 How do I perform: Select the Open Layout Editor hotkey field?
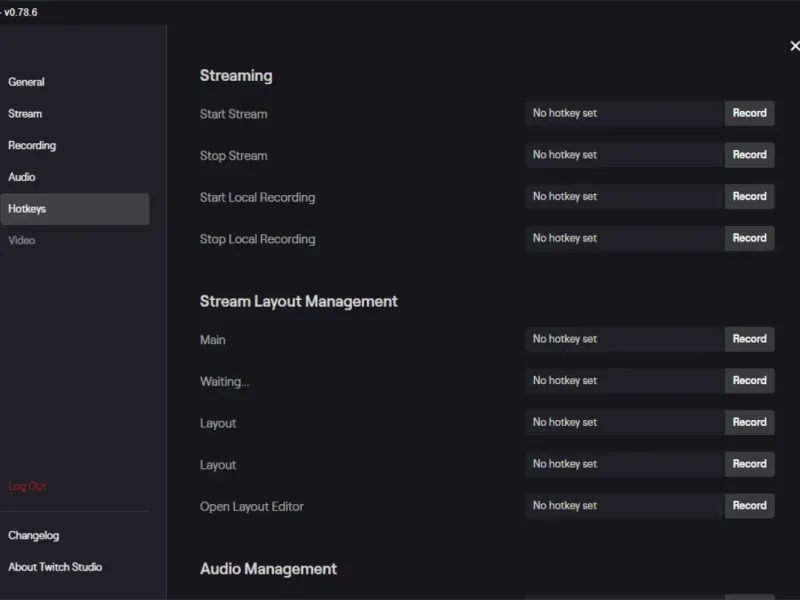click(624, 506)
